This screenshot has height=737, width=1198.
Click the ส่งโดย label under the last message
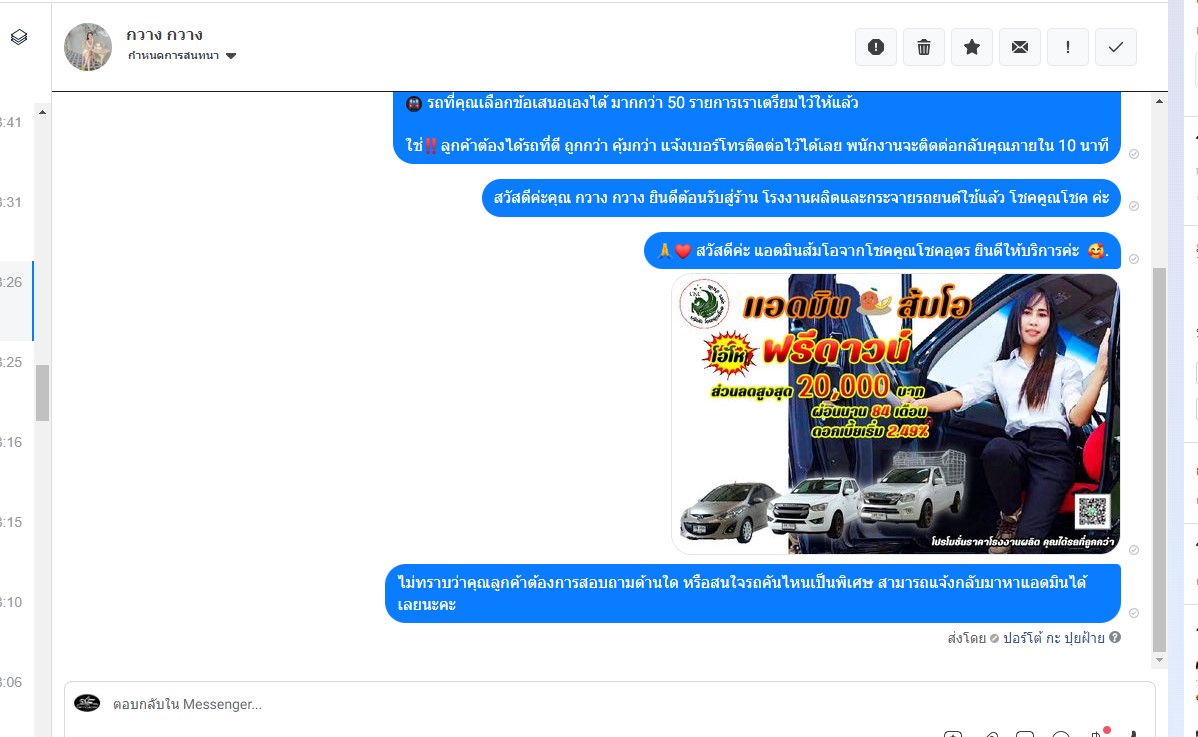966,638
